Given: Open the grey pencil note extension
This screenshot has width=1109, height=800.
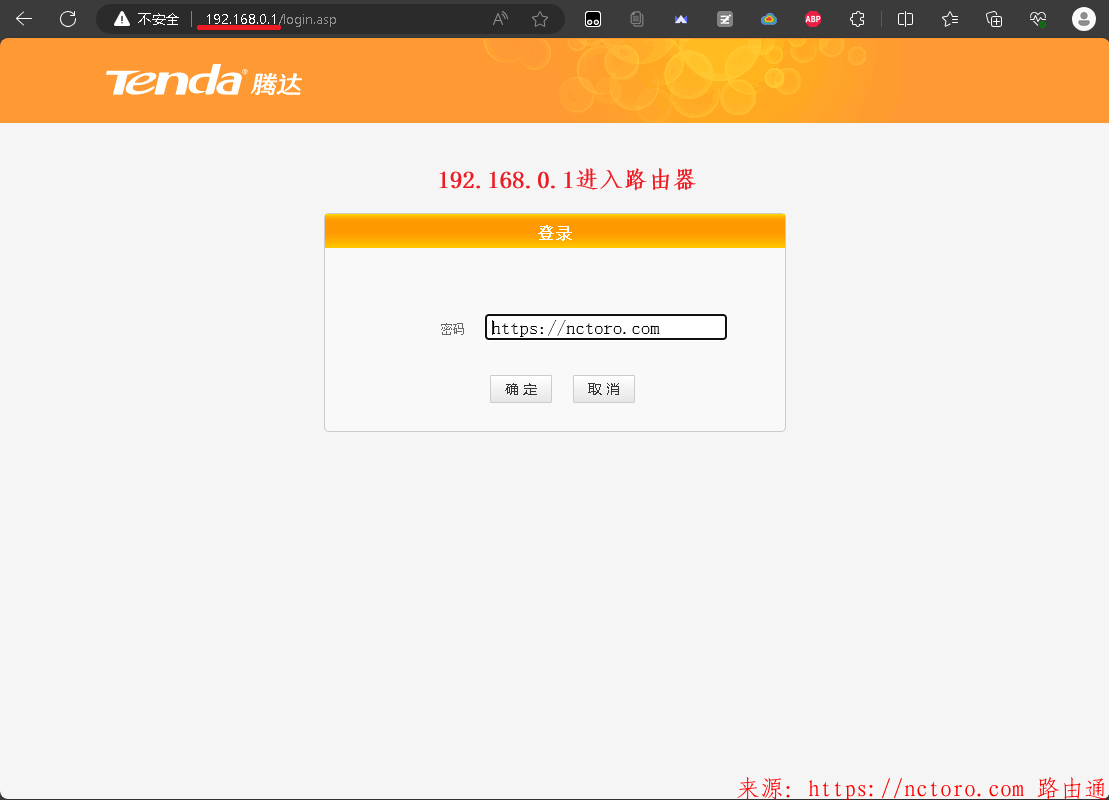Looking at the screenshot, I should pos(725,20).
